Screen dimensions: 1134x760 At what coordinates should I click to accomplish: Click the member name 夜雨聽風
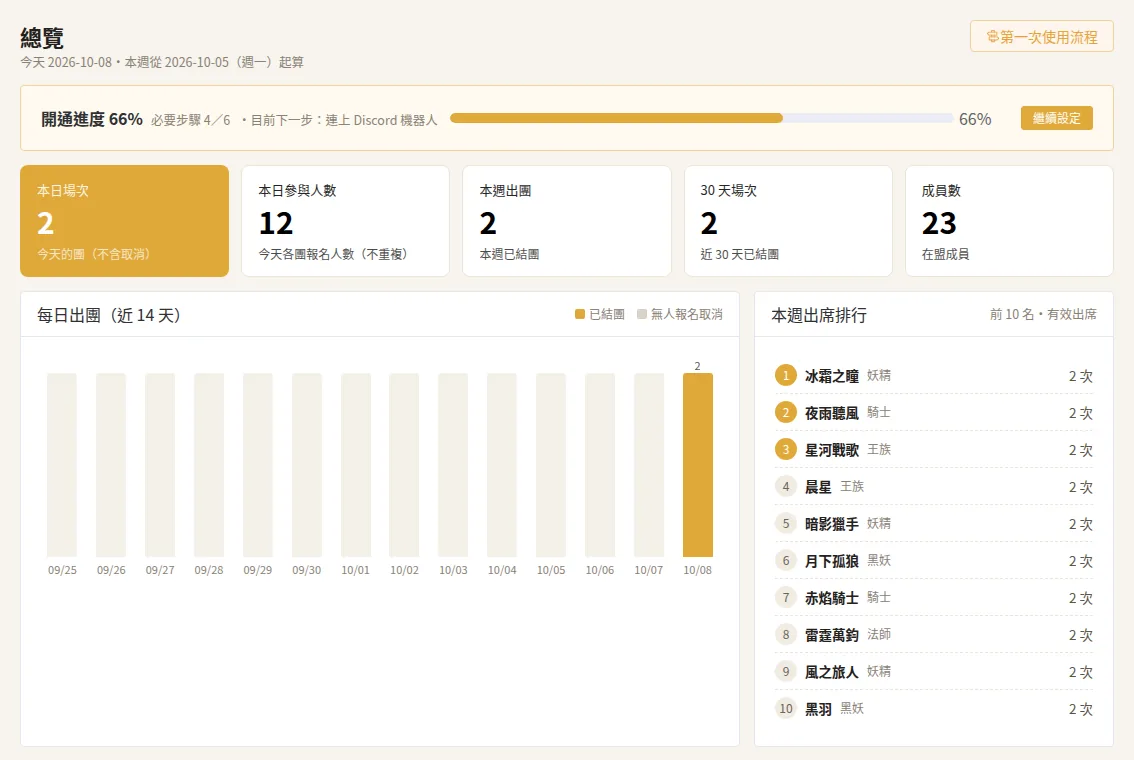coord(832,413)
